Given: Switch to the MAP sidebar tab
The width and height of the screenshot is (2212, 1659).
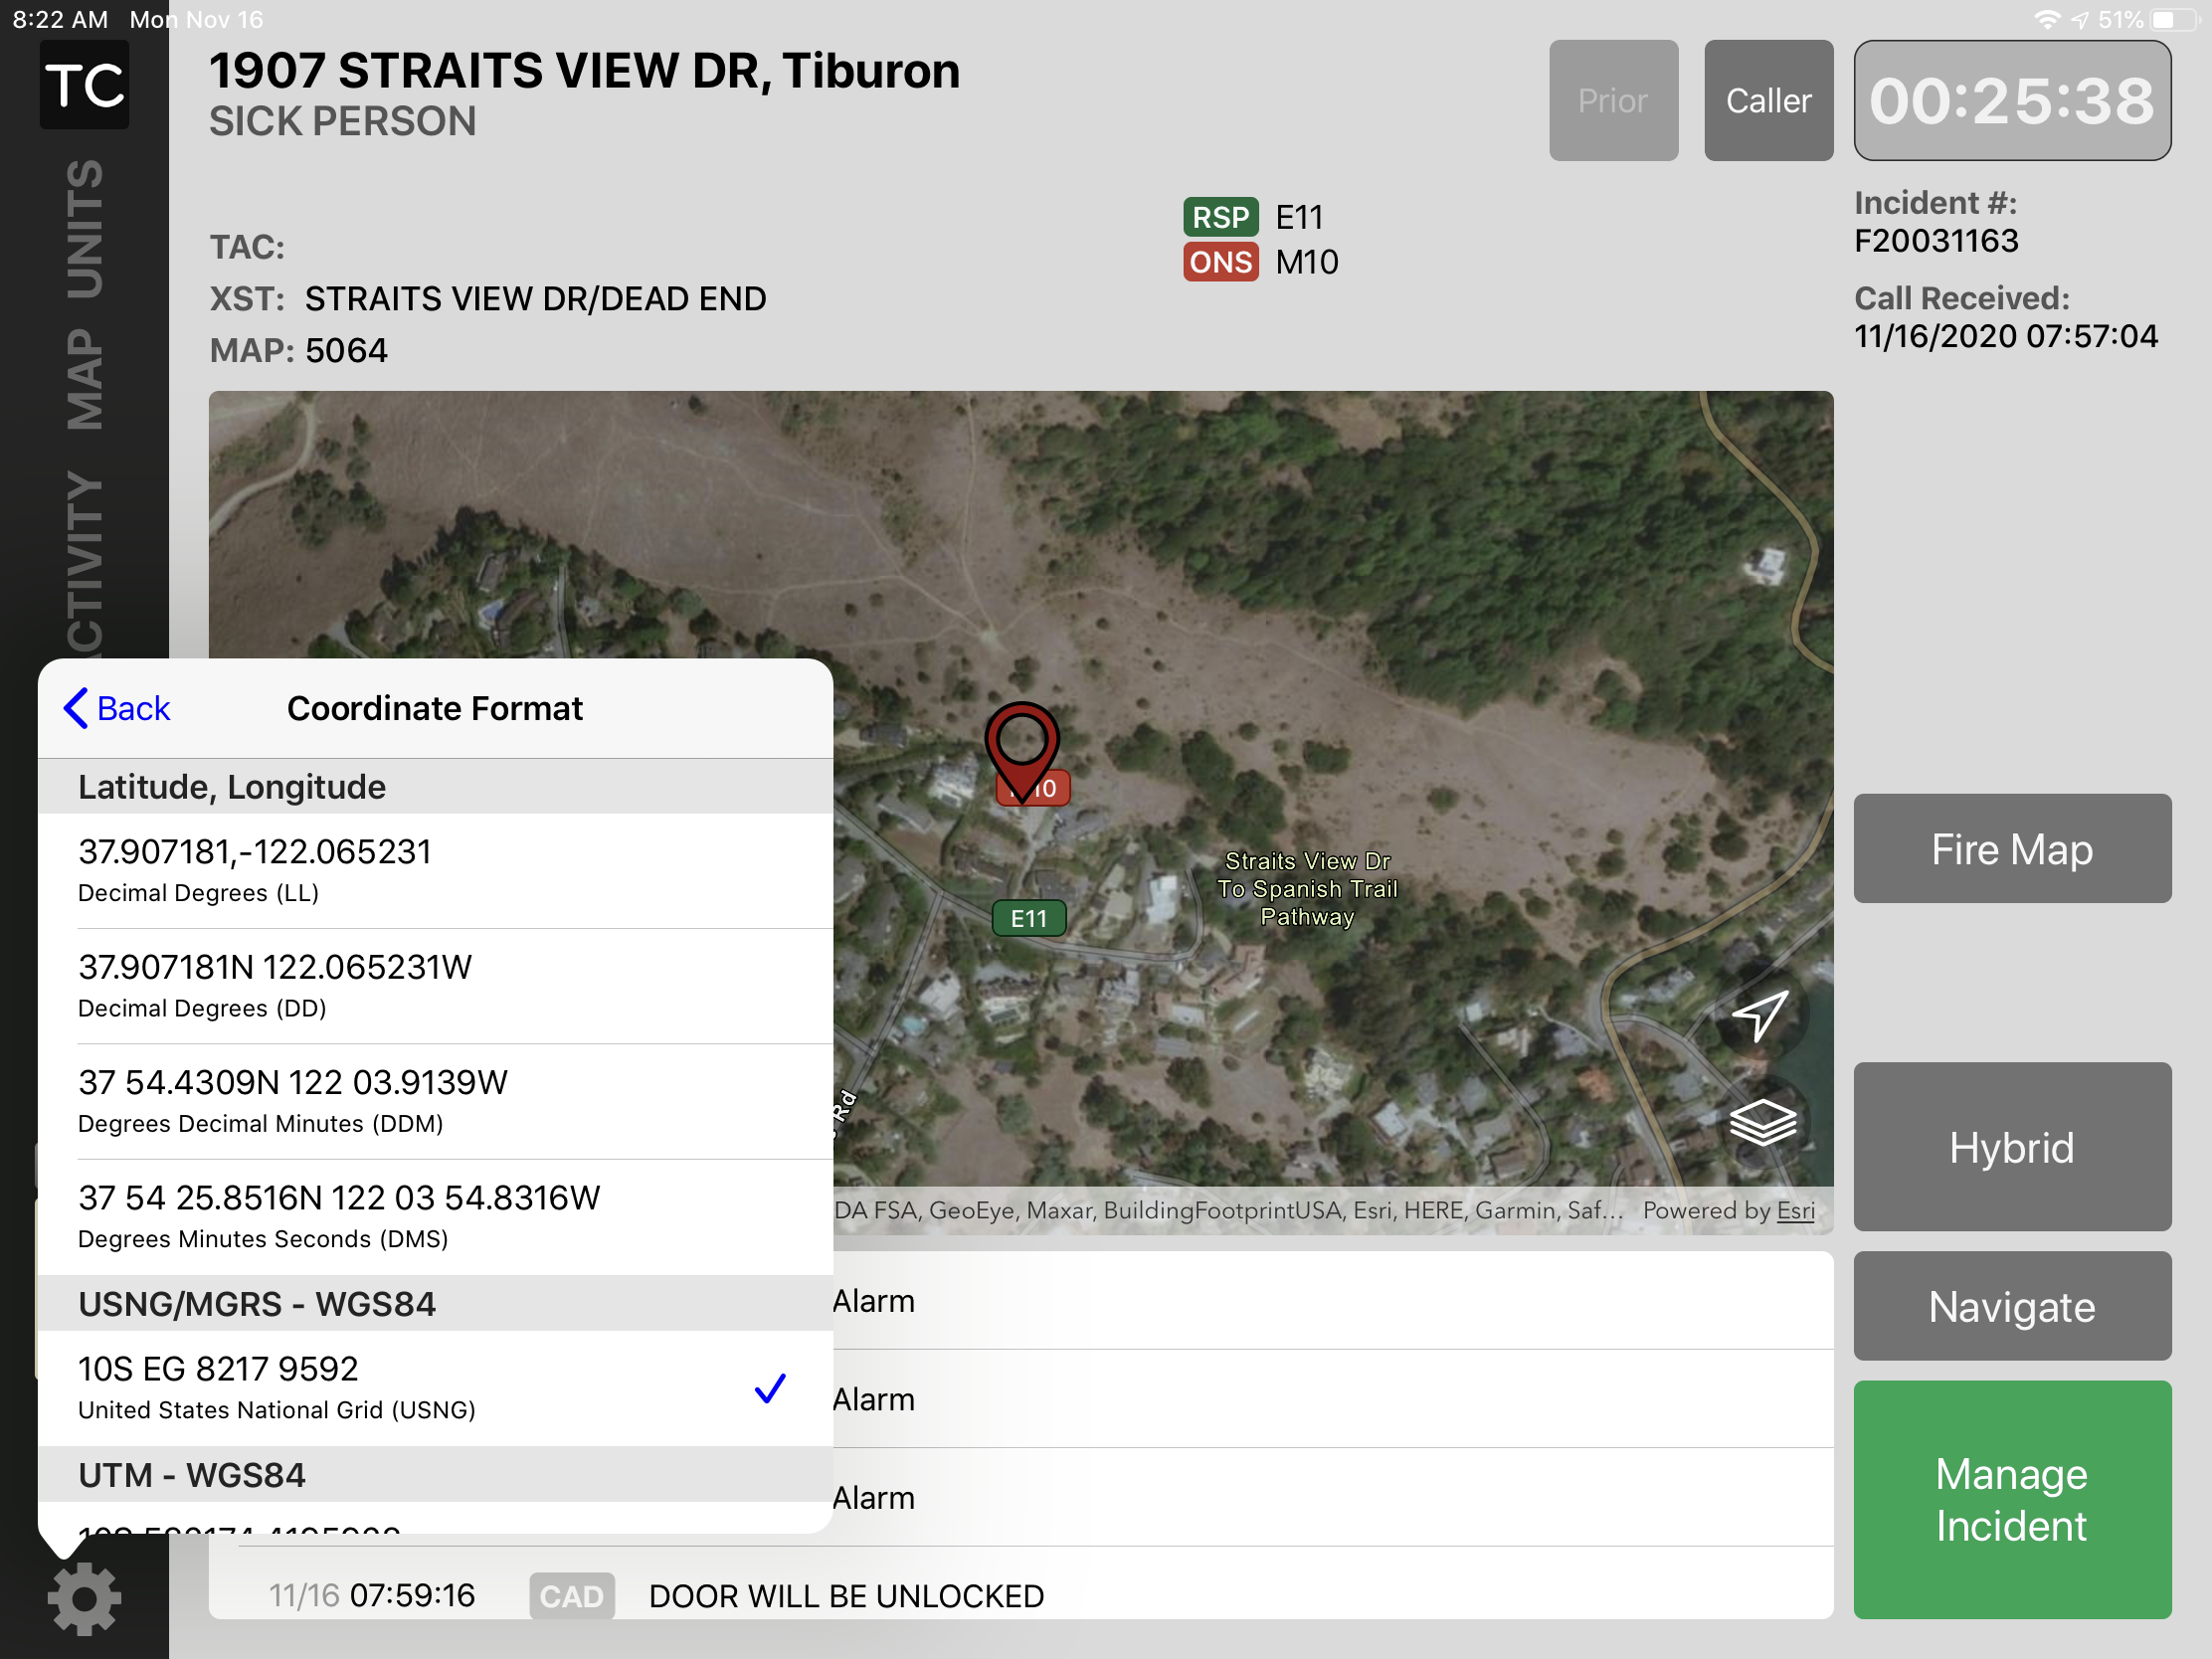Looking at the screenshot, I should tap(85, 380).
